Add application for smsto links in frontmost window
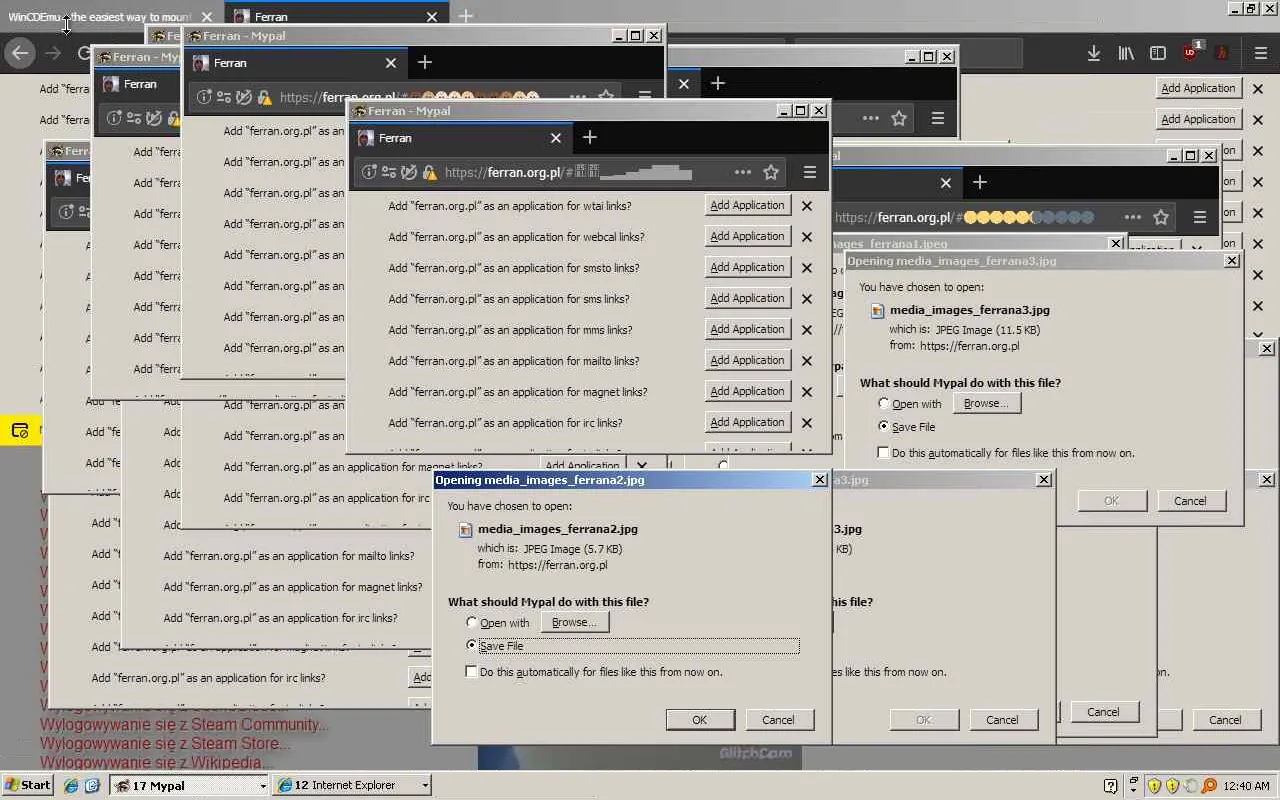The width and height of the screenshot is (1280, 800). point(747,268)
